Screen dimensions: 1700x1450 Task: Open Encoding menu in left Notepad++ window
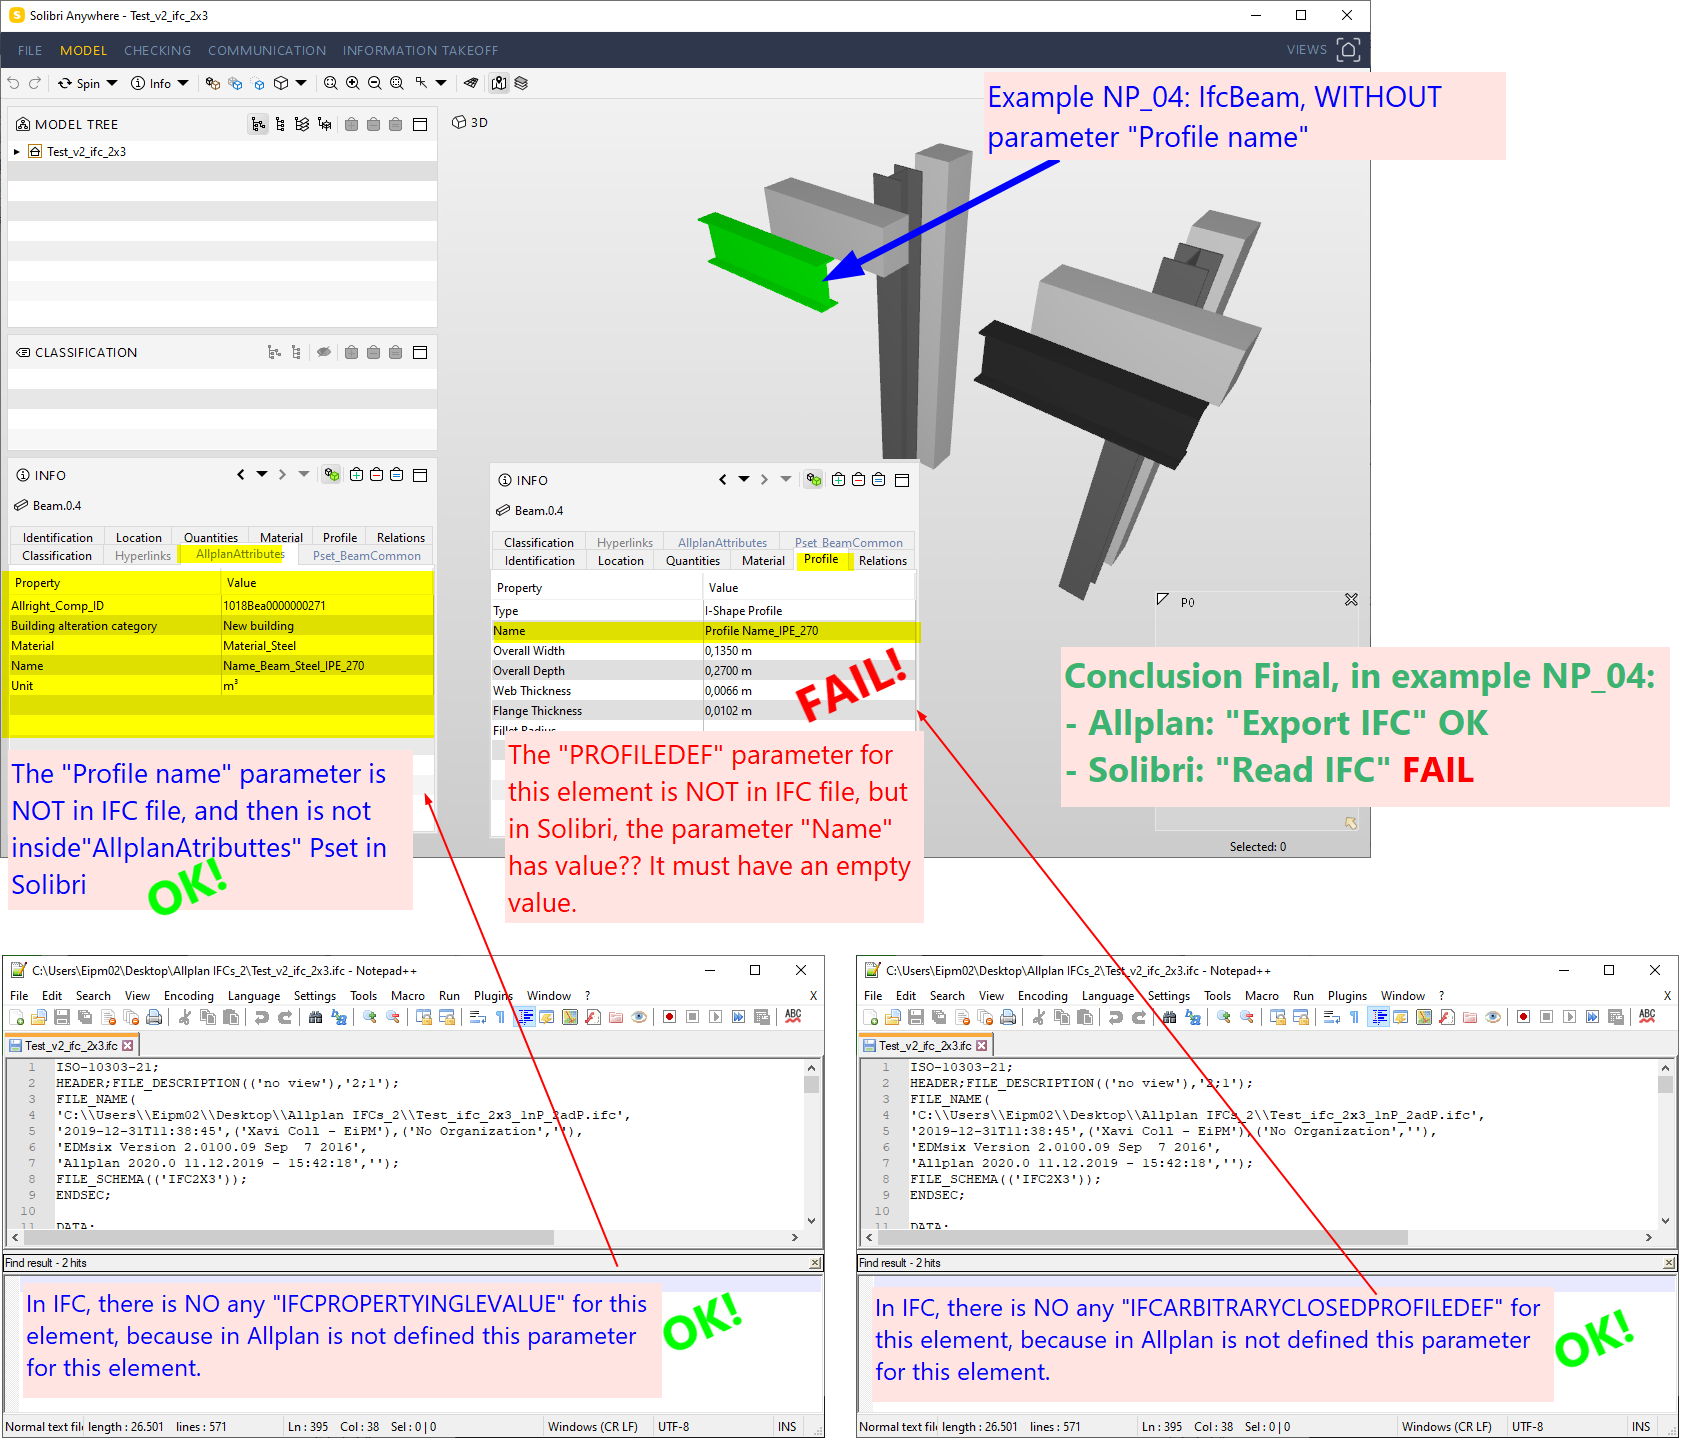[x=189, y=996]
